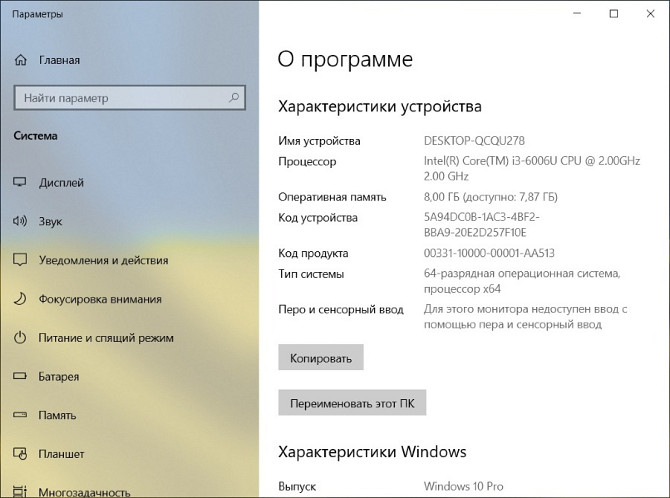Click the drive icon for Память
The height and width of the screenshot is (498, 670).
click(x=20, y=415)
